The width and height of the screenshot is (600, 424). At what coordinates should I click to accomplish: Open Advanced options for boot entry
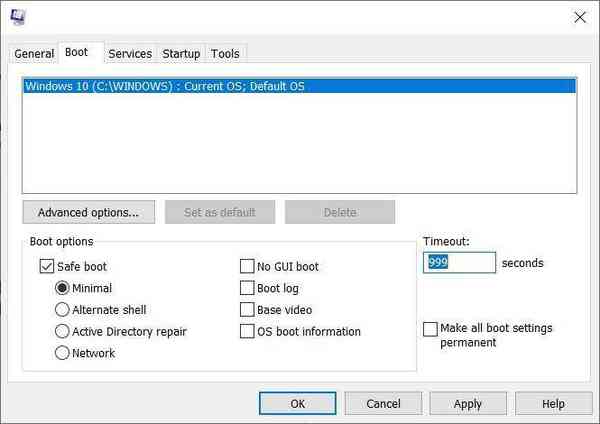tap(89, 212)
